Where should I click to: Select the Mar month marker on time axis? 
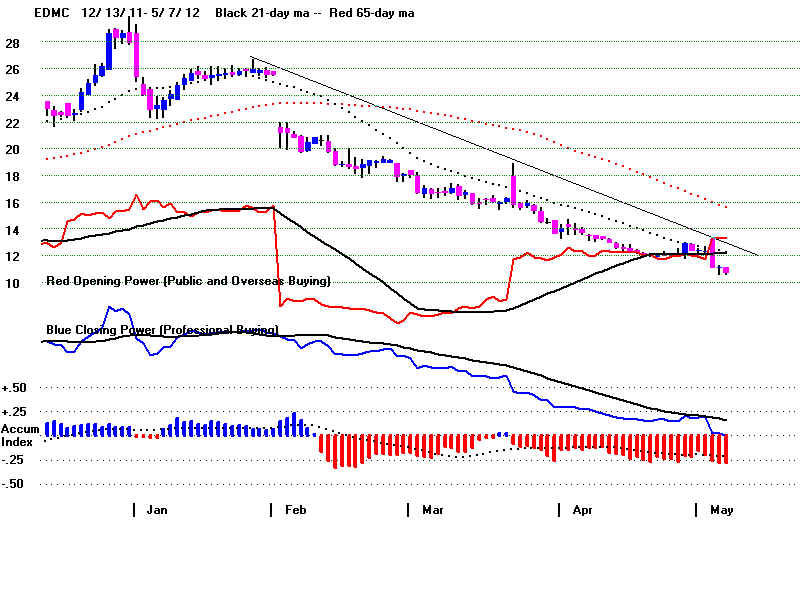click(x=431, y=510)
